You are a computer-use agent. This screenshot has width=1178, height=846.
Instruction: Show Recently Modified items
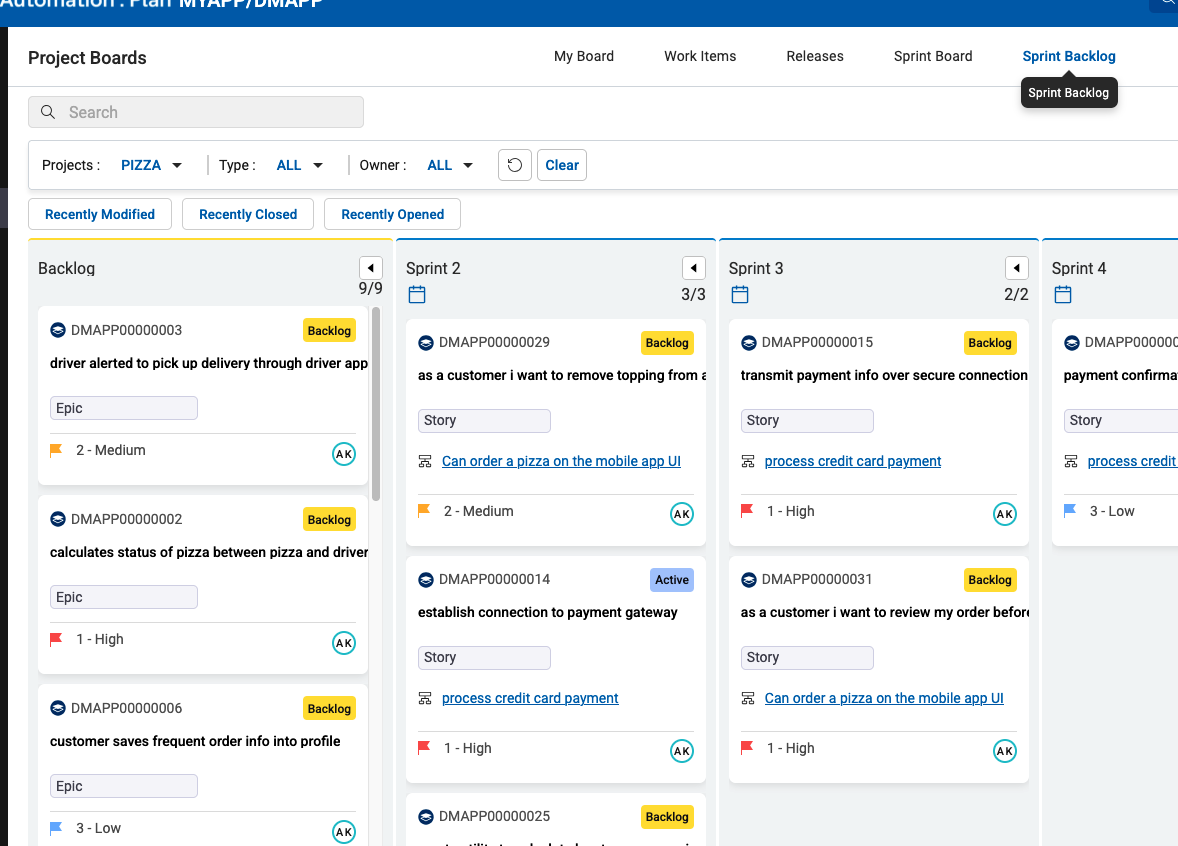pos(100,214)
